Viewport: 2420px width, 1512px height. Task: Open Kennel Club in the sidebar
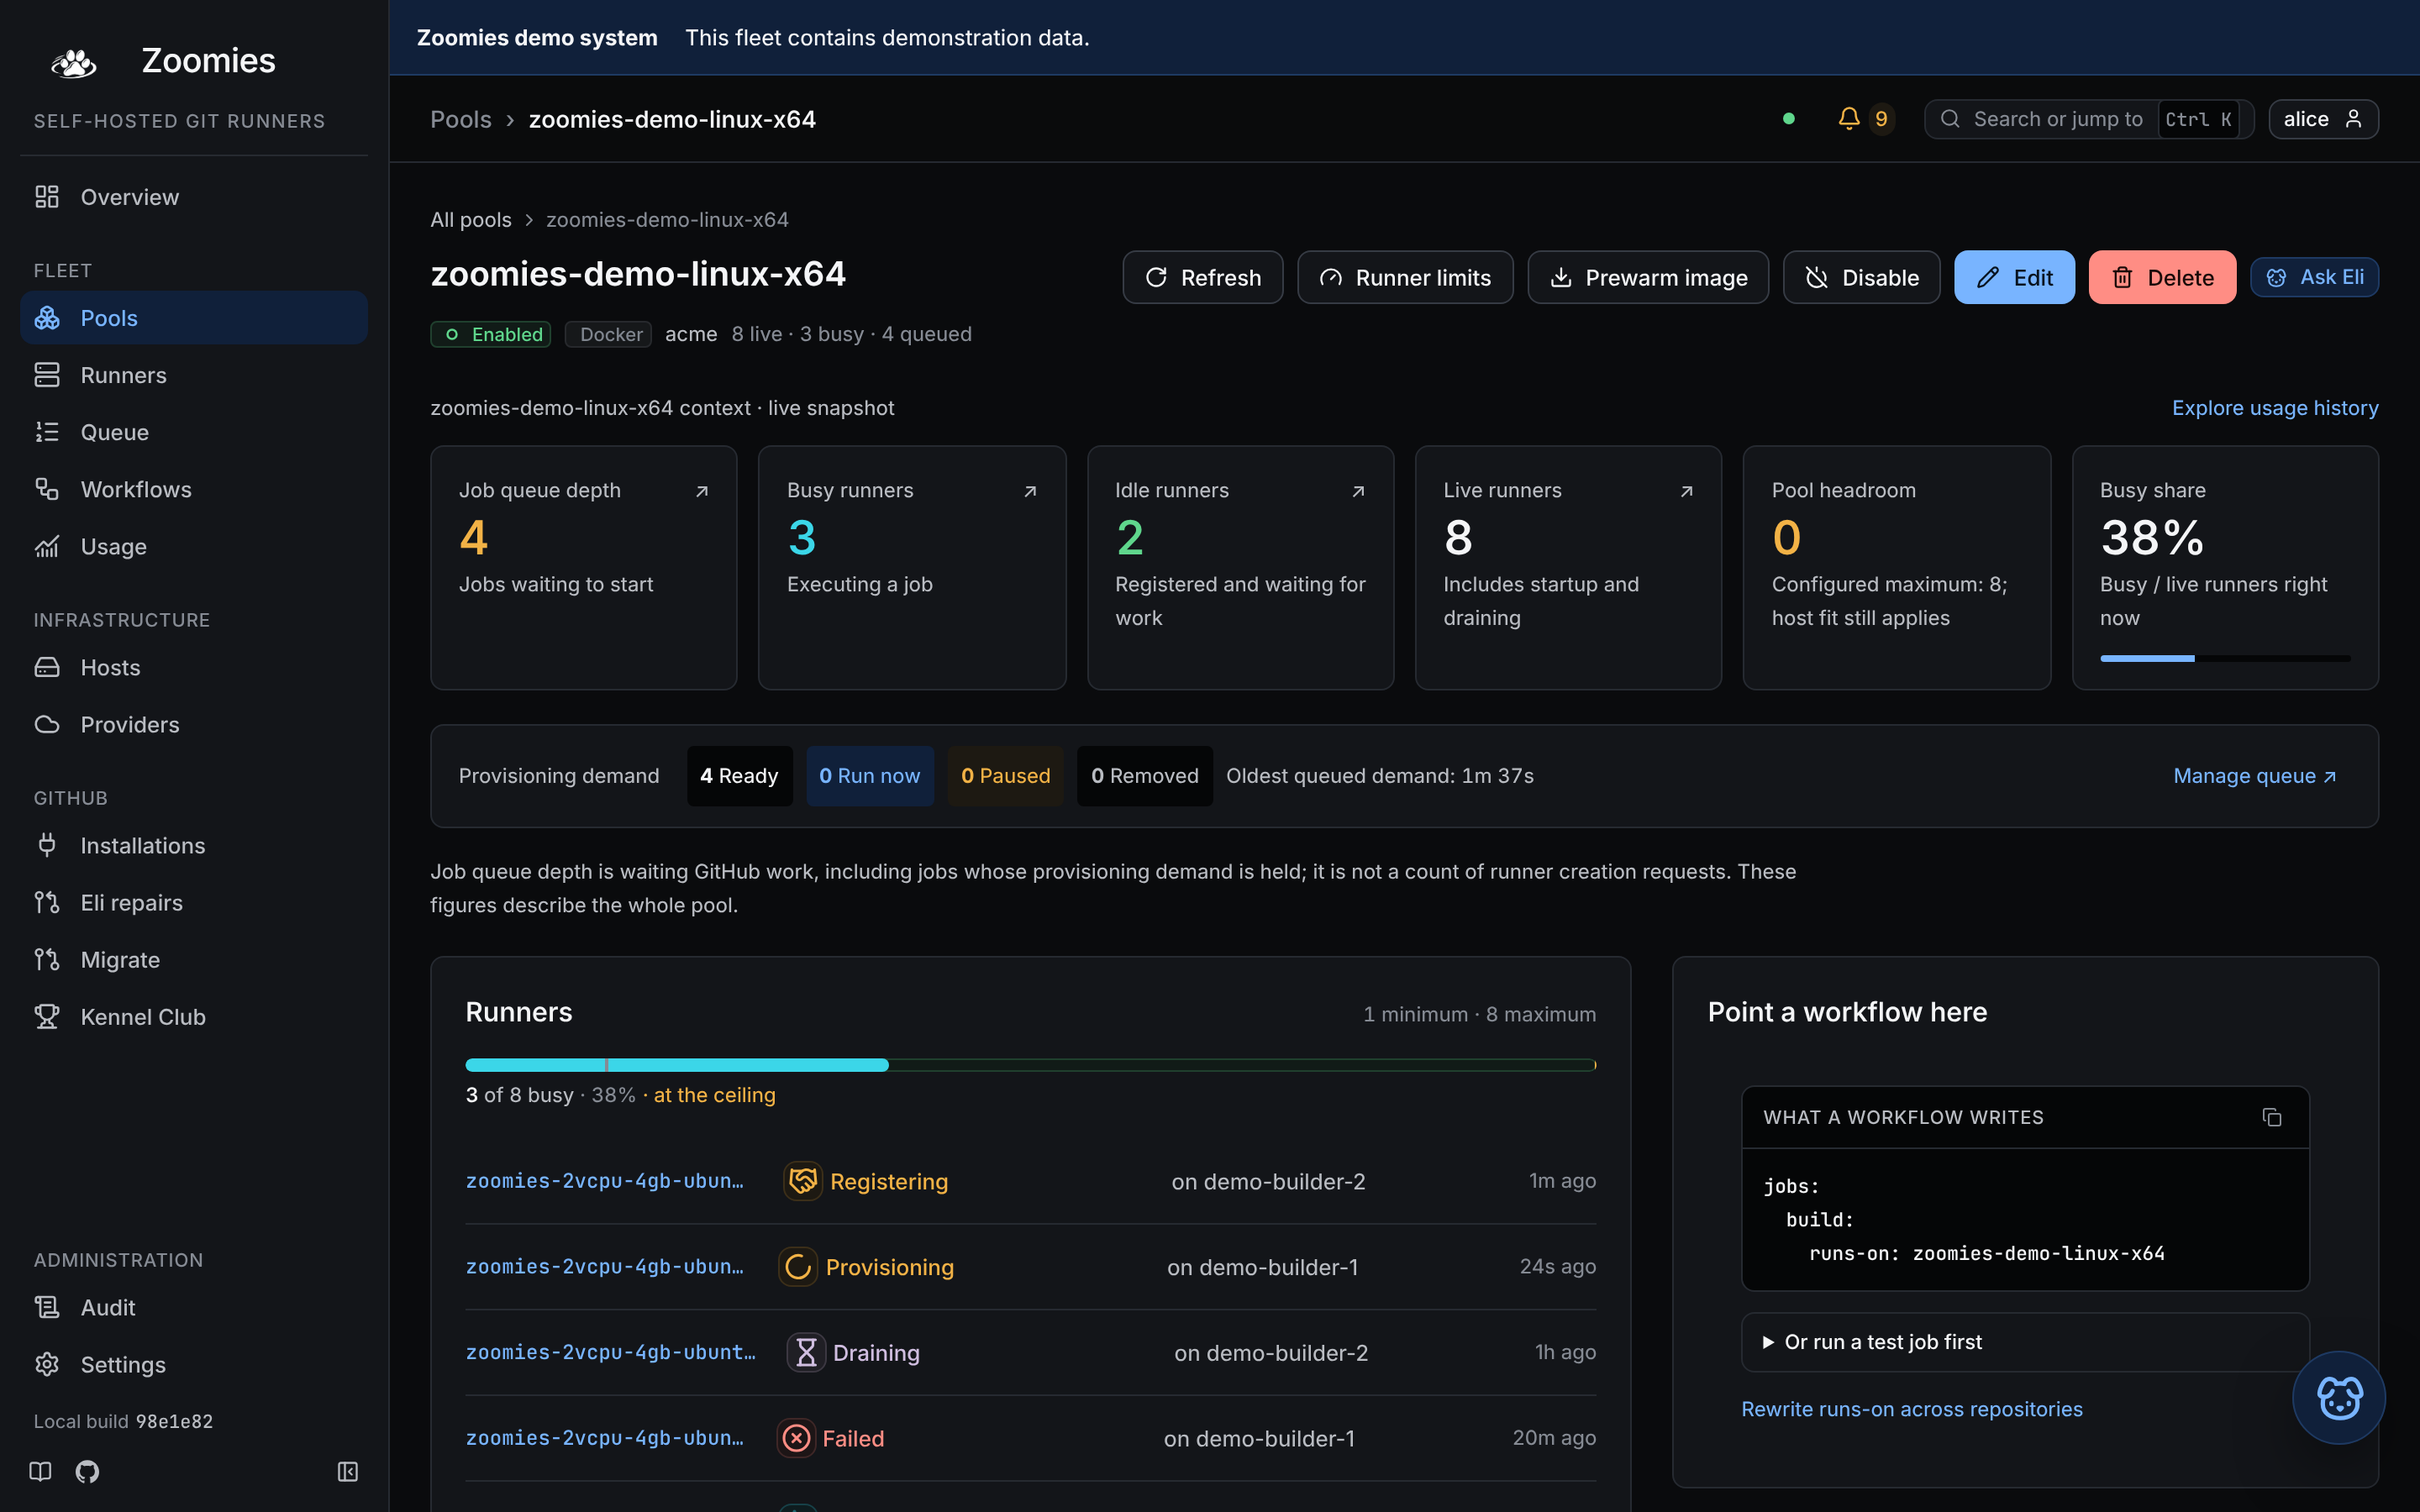pos(194,1017)
